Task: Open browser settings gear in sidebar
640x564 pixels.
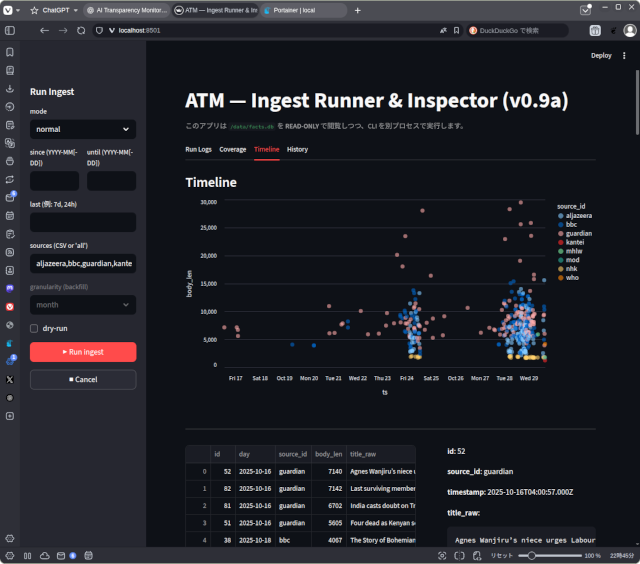Action: (x=10, y=539)
